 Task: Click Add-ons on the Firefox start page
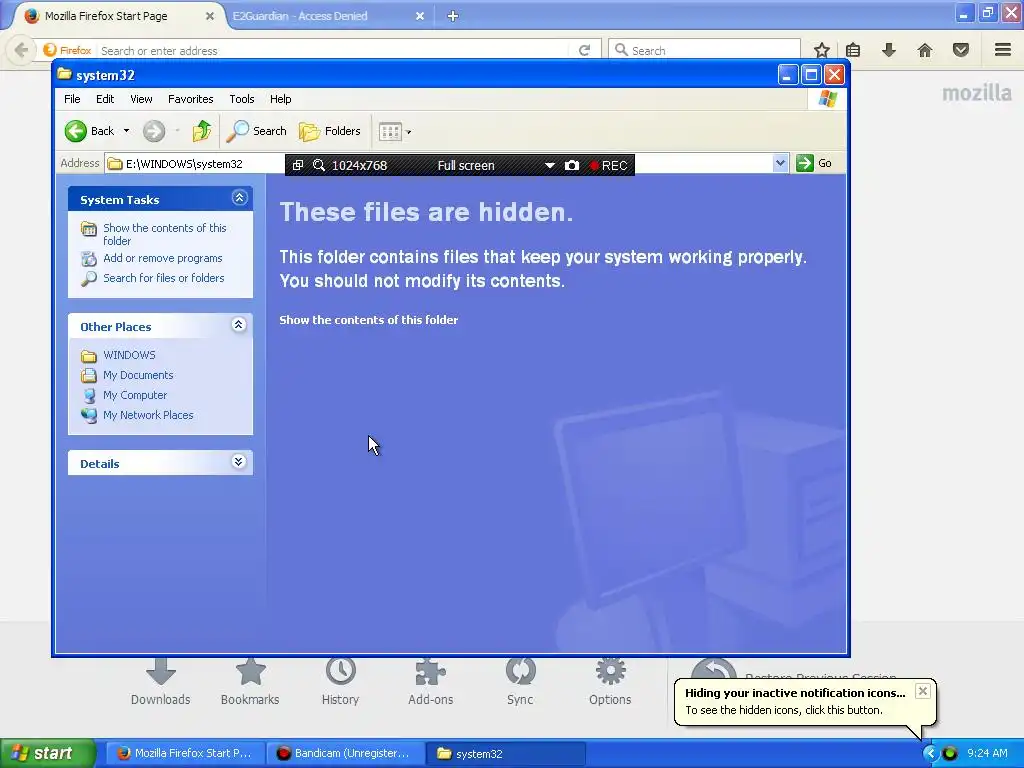pyautogui.click(x=430, y=682)
